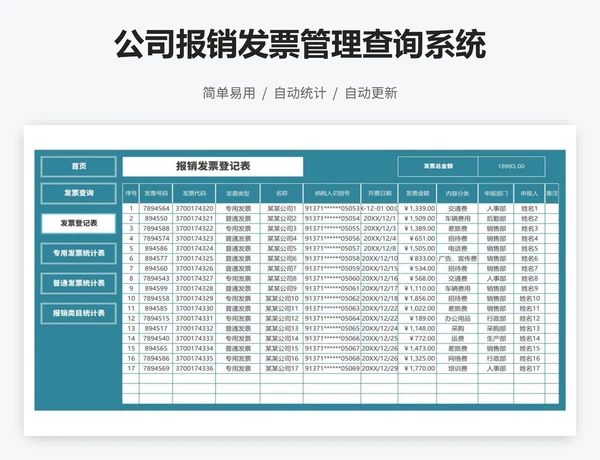Click the 开票日期 column header
Image resolution: width=600 pixels, height=460 pixels.
pos(380,194)
